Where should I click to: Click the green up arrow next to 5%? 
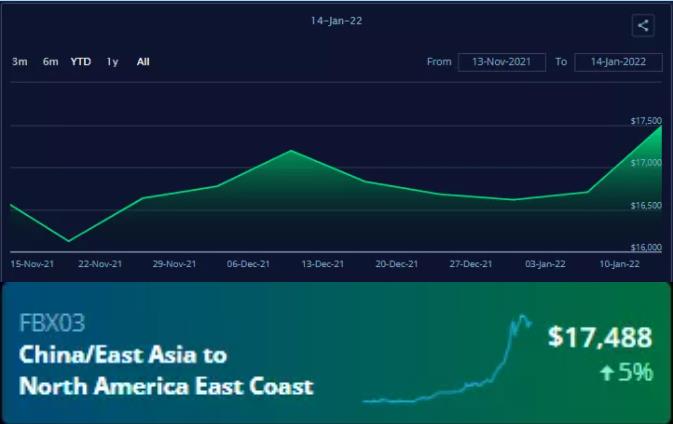coord(606,373)
